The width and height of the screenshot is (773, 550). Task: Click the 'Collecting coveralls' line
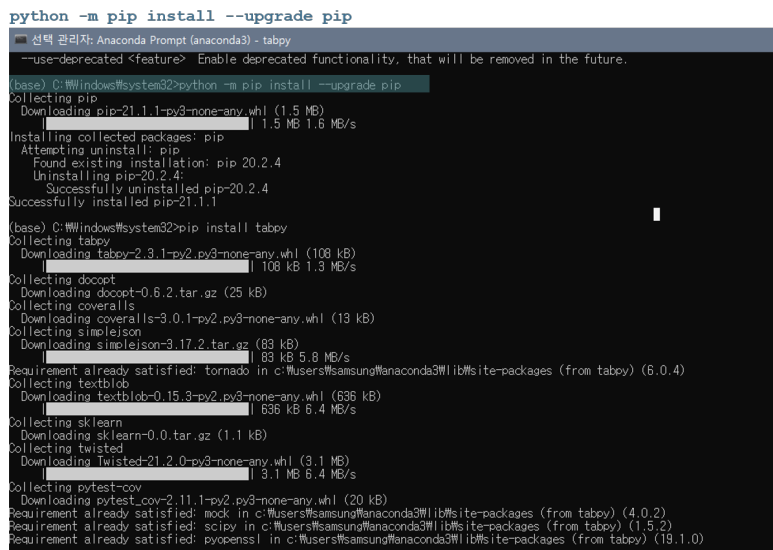72,306
